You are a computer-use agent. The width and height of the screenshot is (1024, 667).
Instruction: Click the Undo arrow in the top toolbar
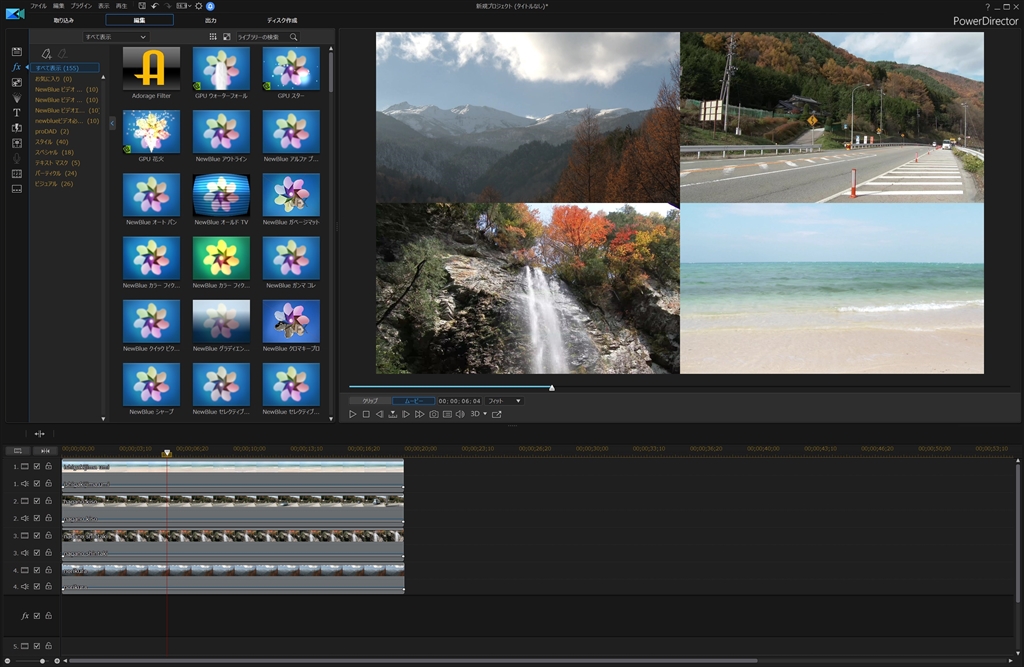click(x=155, y=6)
